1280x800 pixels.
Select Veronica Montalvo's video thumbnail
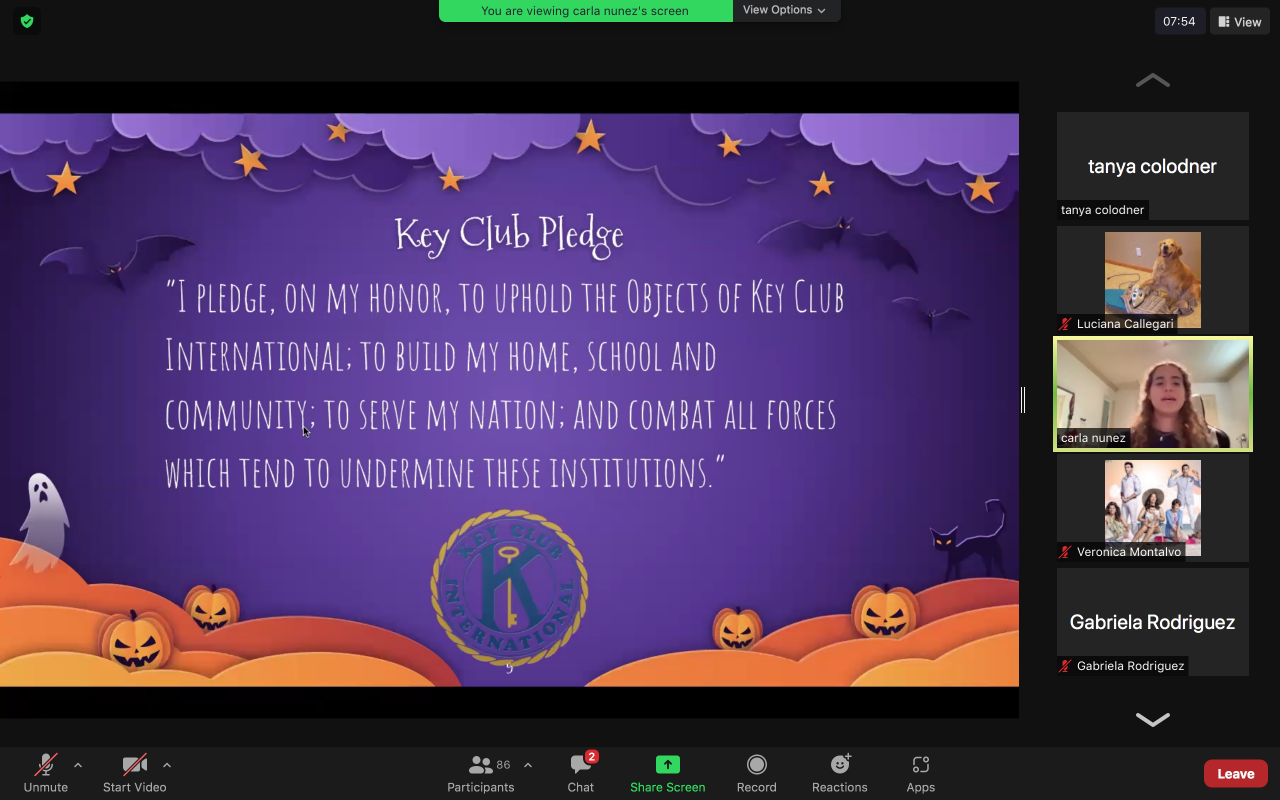click(x=1153, y=508)
